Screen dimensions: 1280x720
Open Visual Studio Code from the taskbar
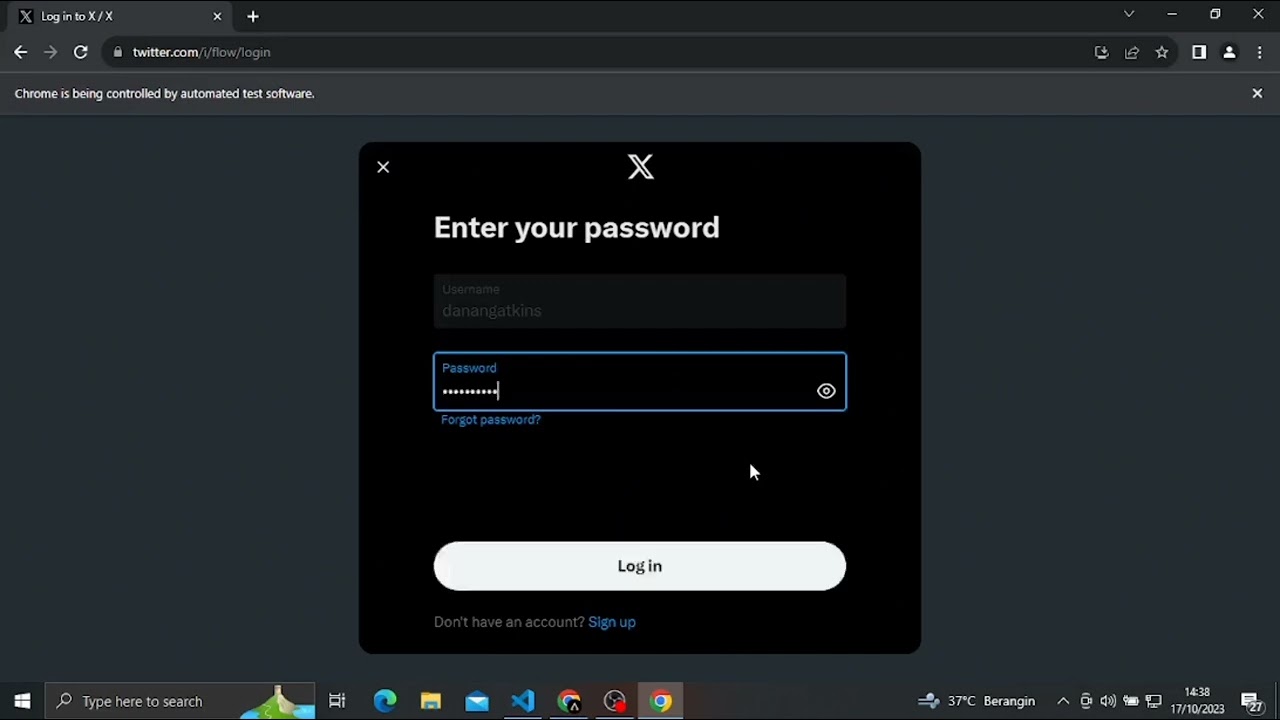(x=523, y=701)
